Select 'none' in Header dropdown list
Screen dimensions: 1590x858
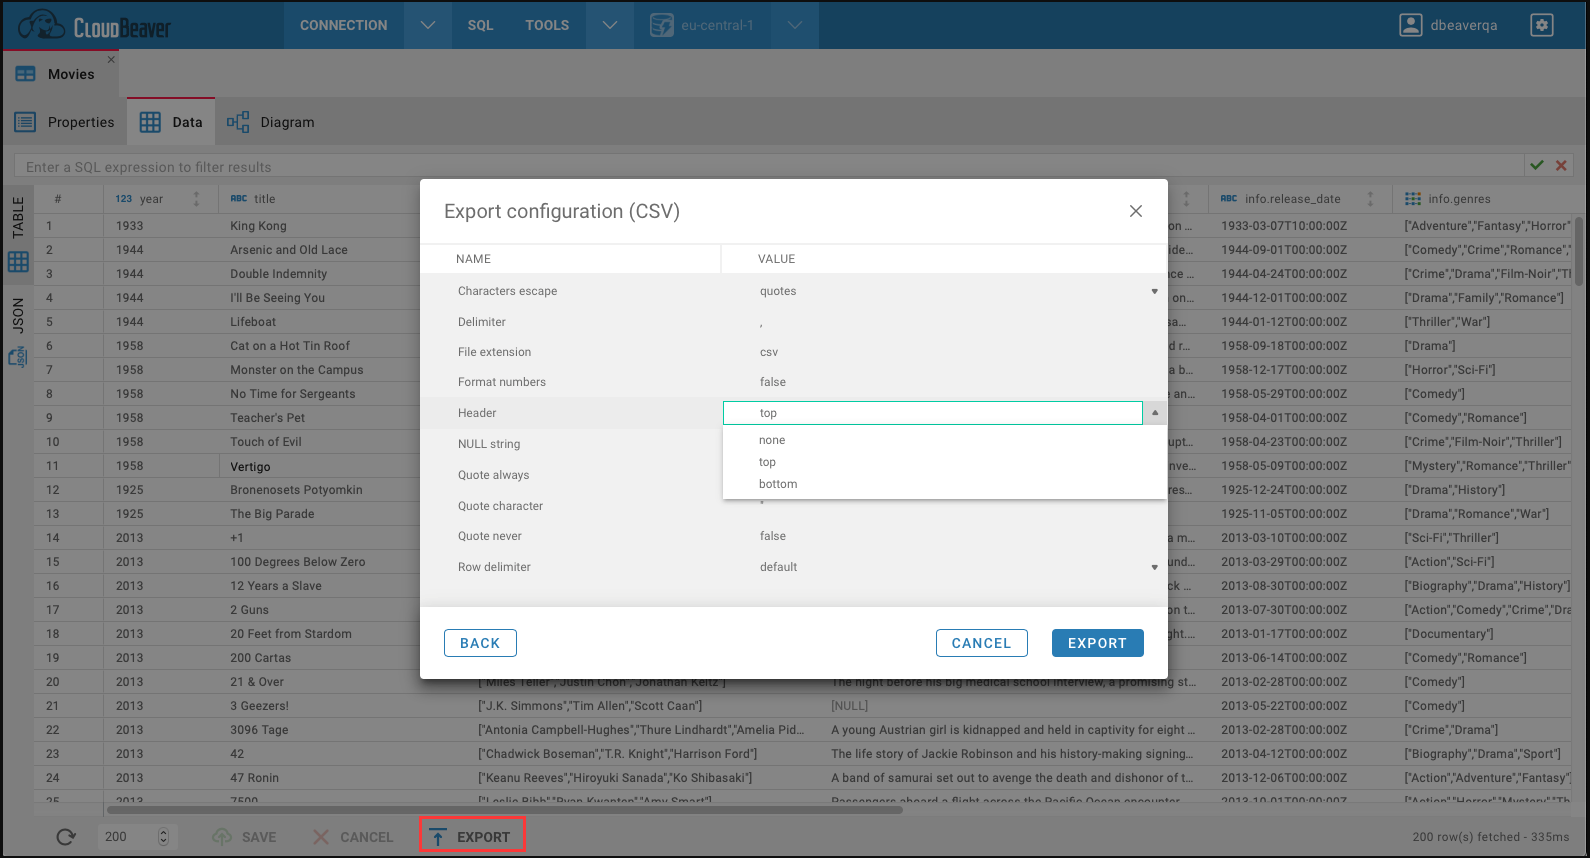[772, 440]
